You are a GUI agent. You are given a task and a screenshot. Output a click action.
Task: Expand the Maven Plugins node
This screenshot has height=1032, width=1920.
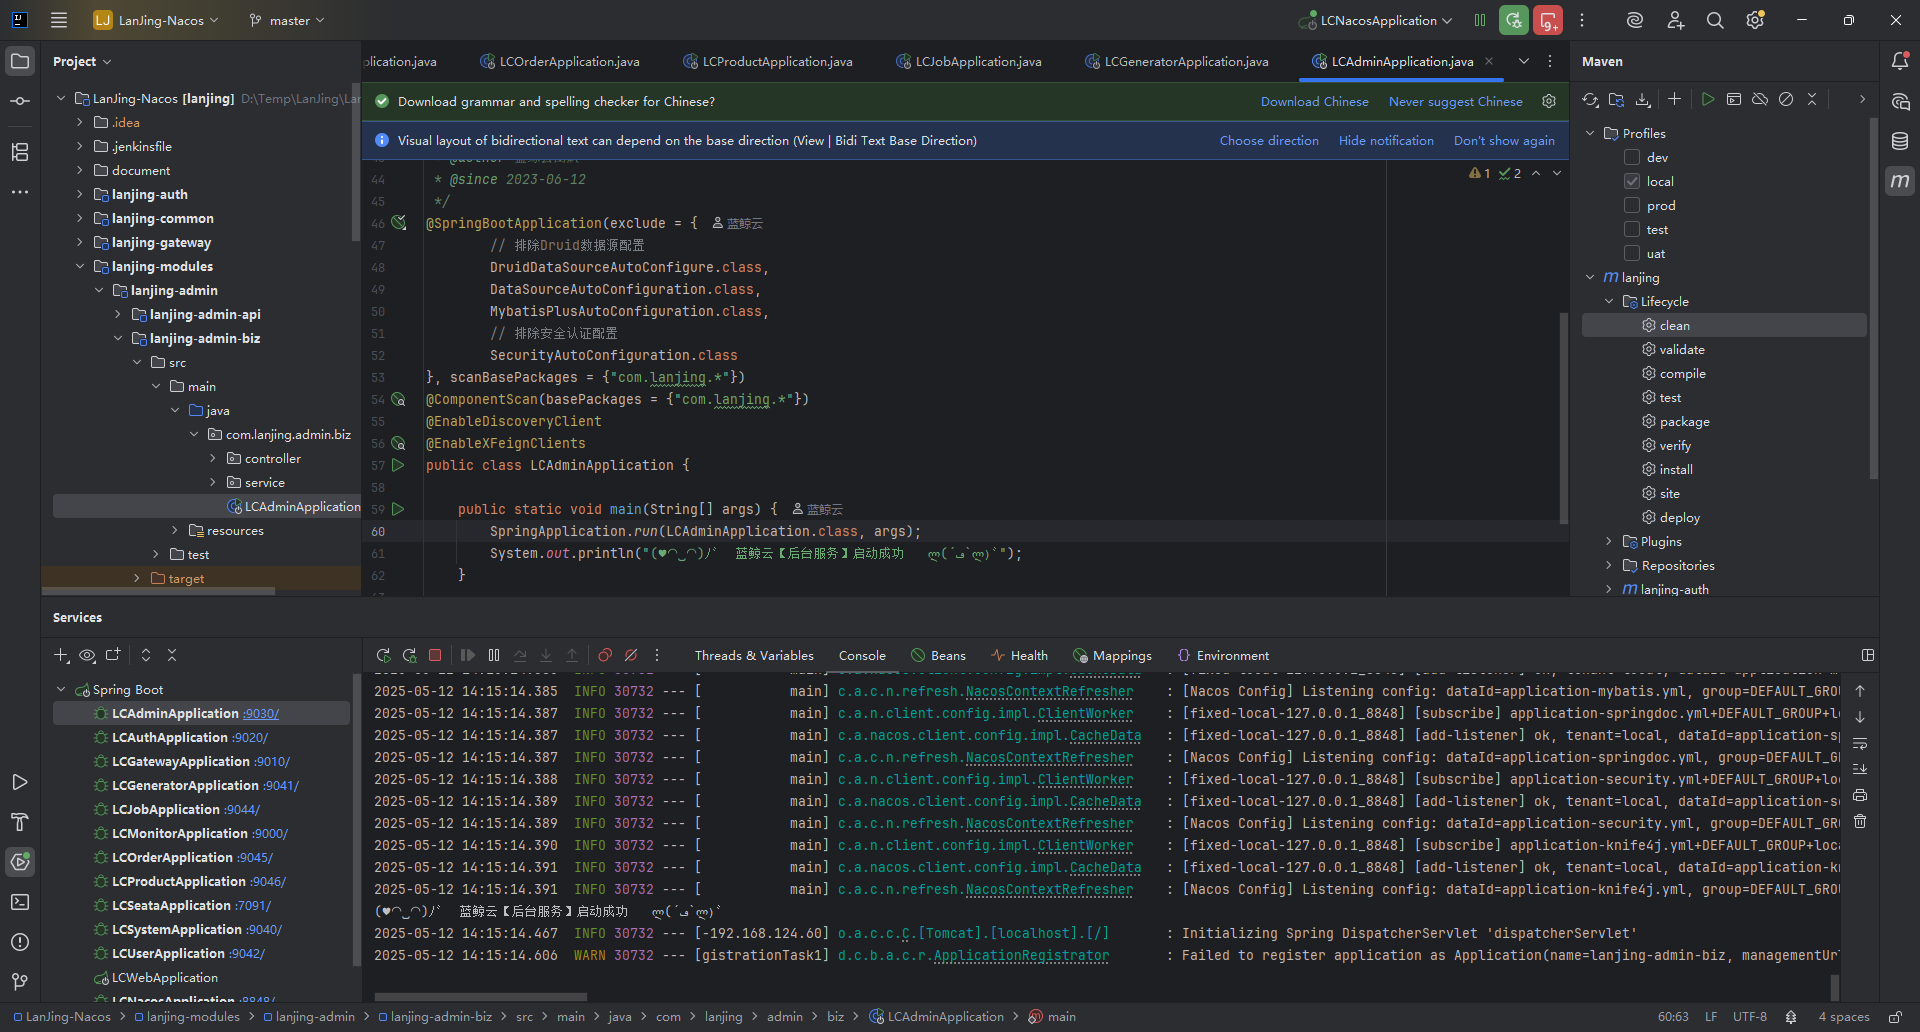tap(1609, 541)
